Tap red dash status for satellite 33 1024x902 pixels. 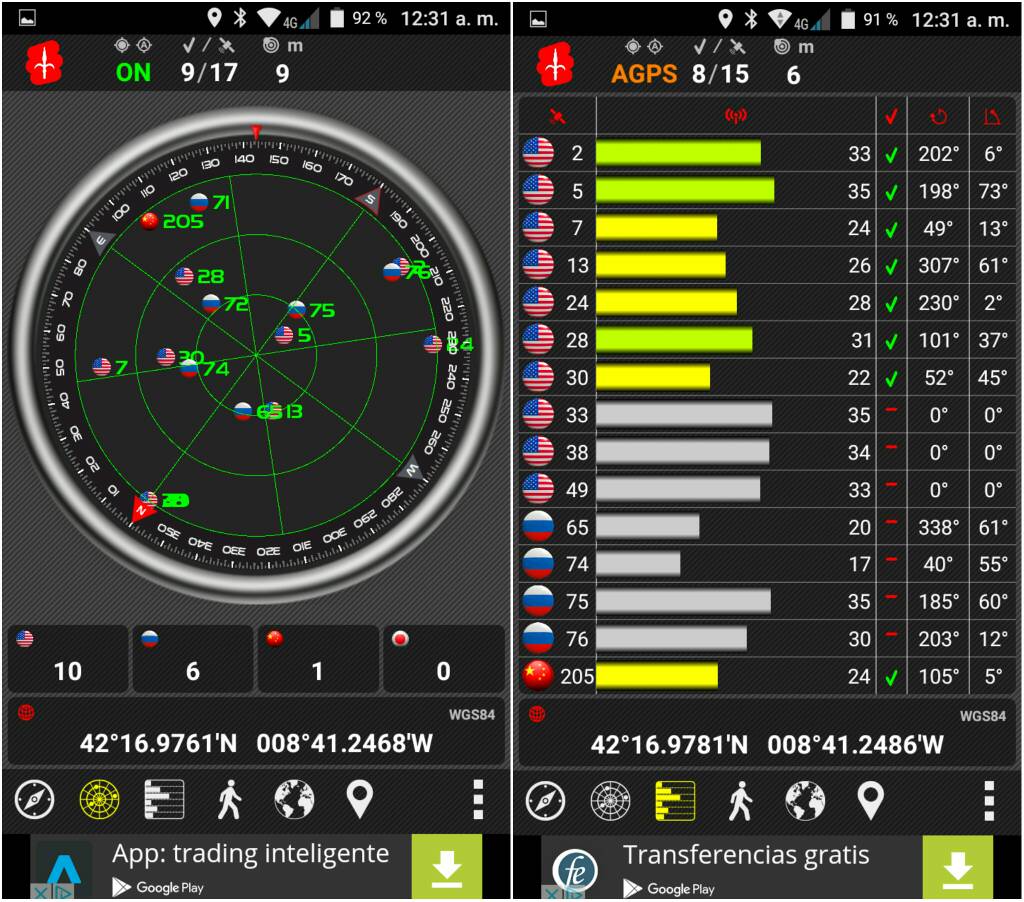tap(891, 410)
